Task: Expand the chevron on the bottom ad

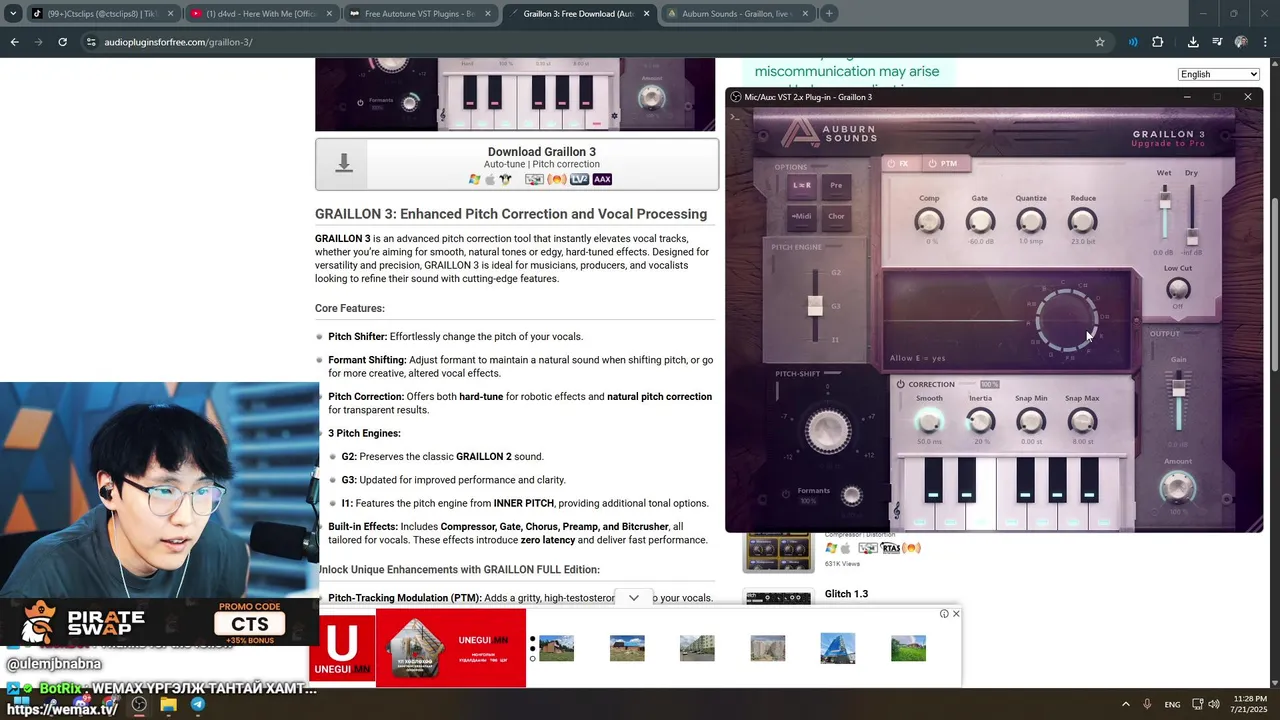Action: 633,598
